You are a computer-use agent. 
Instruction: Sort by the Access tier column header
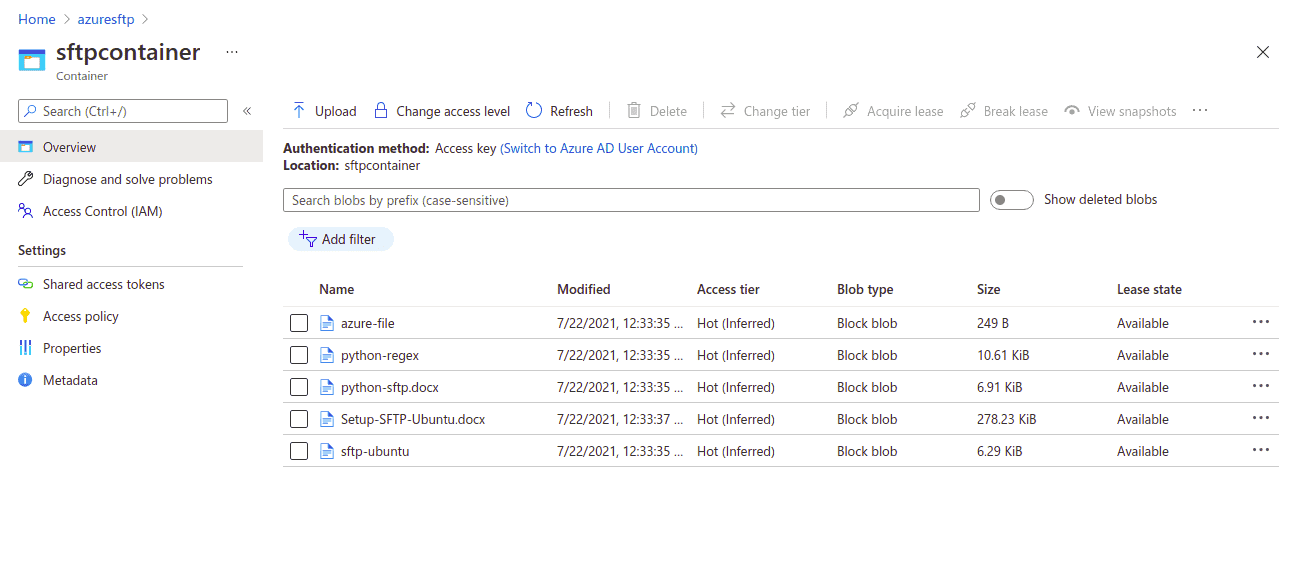pyautogui.click(x=728, y=289)
